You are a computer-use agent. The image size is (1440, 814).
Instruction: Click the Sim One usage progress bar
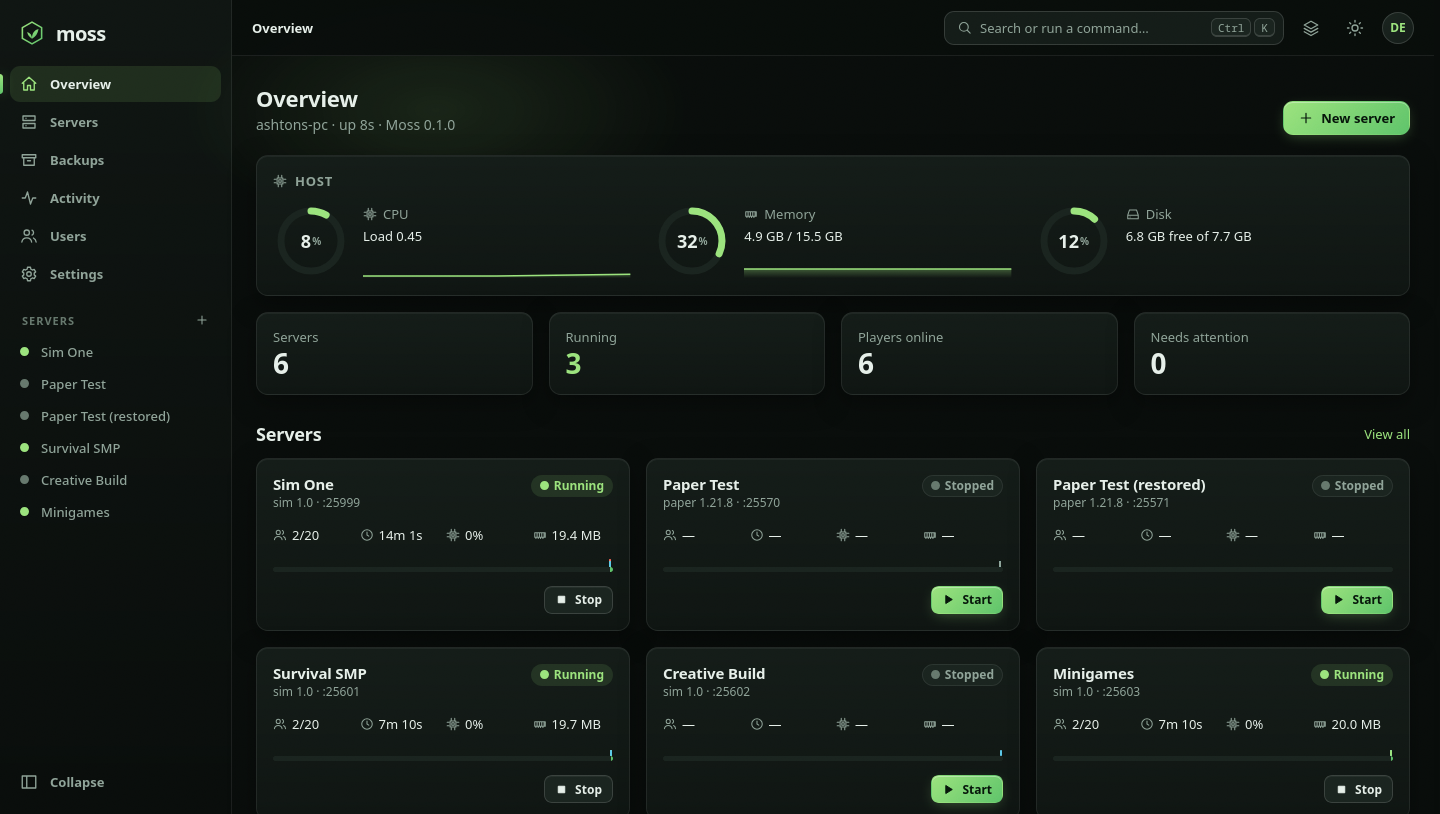click(x=443, y=569)
